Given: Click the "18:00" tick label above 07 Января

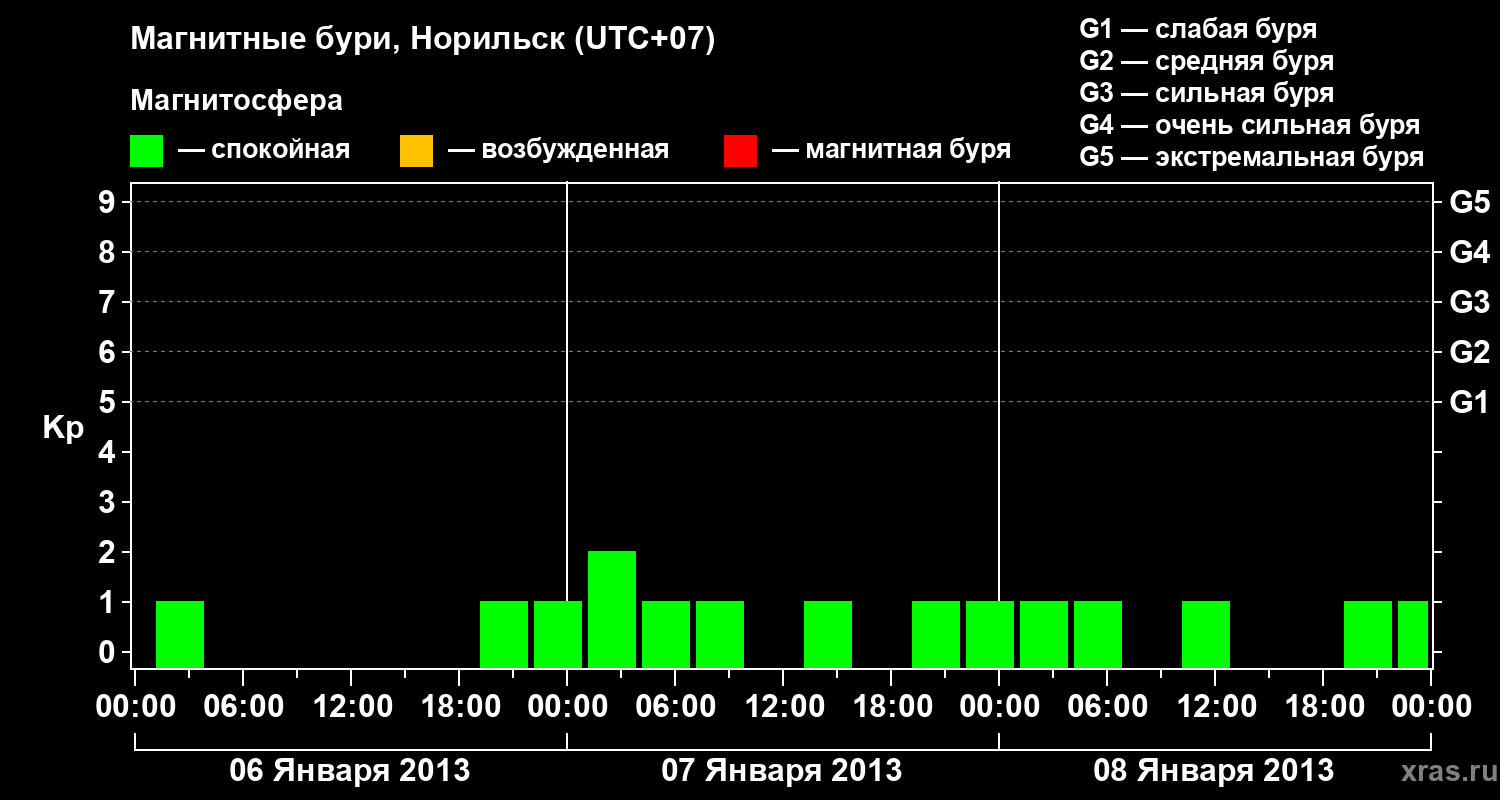Looking at the screenshot, I should (x=891, y=706).
